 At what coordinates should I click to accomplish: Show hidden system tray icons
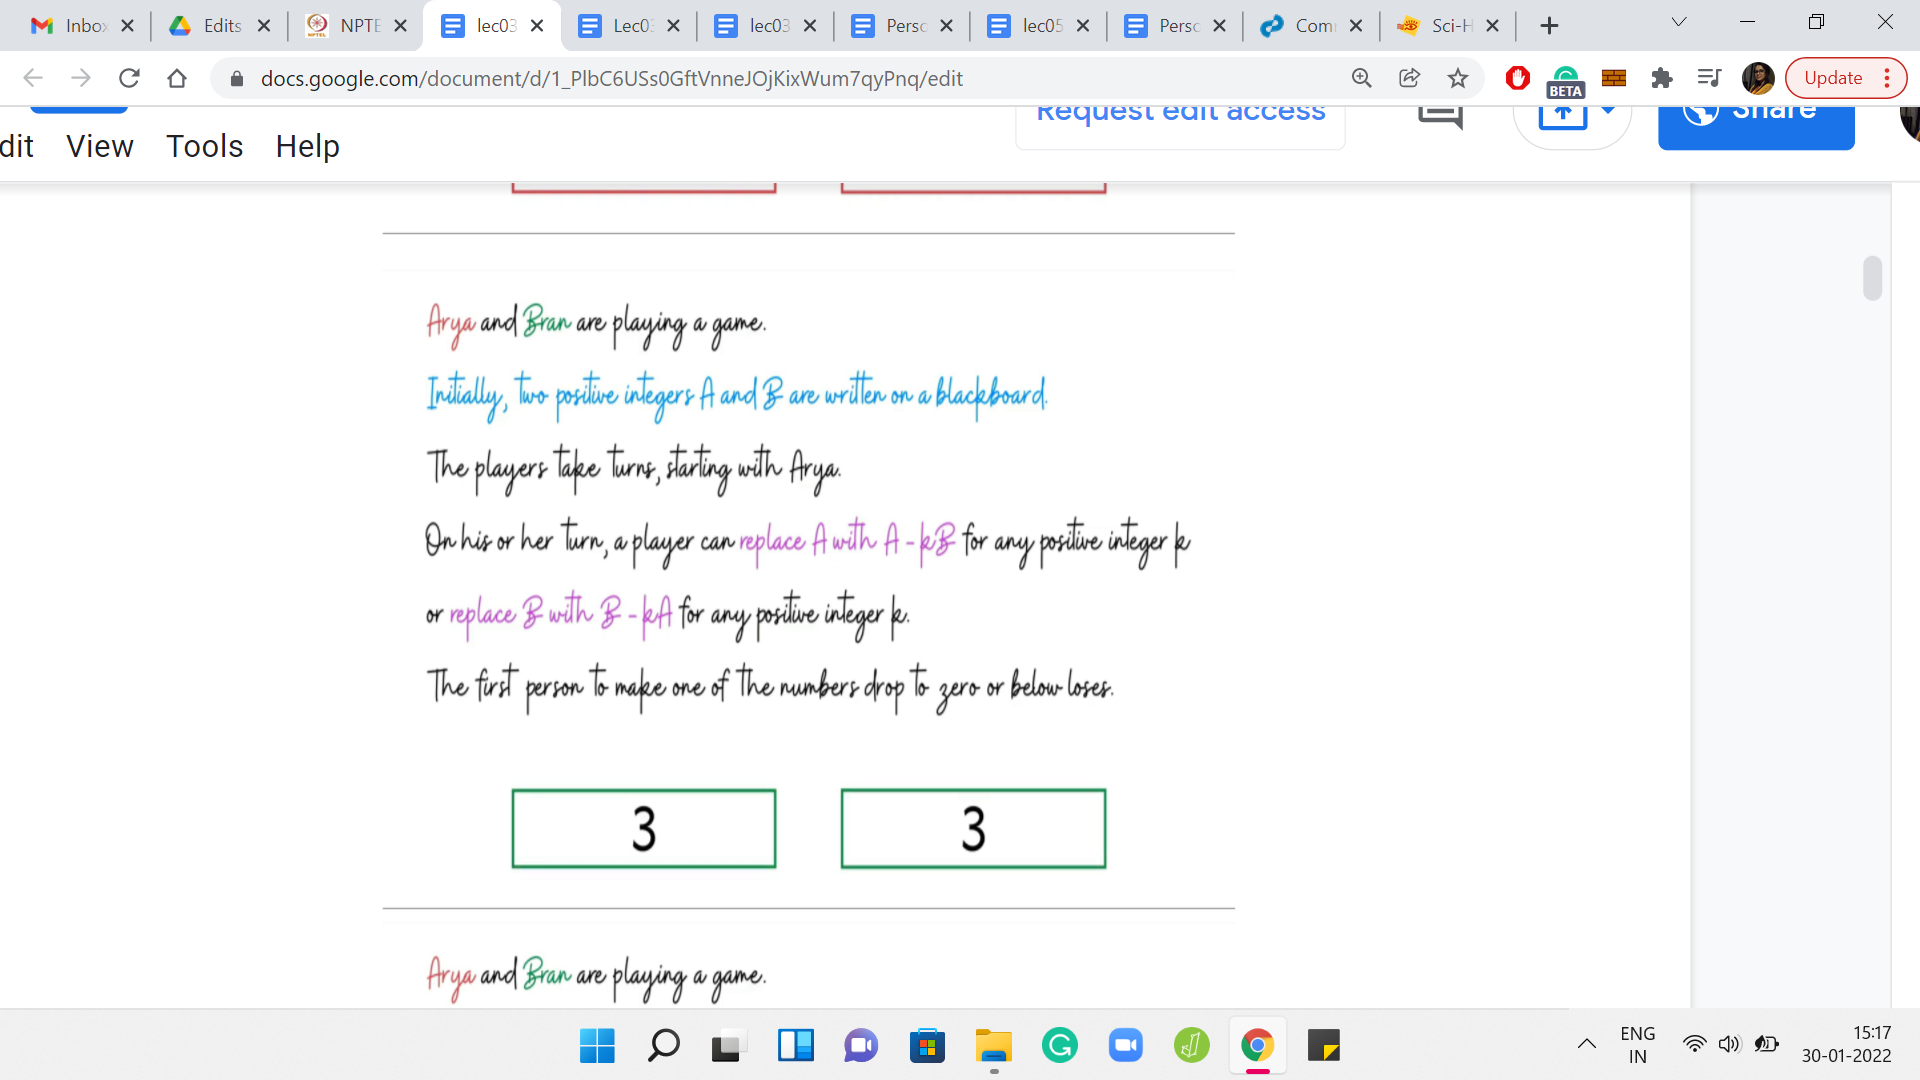[x=1586, y=1045]
